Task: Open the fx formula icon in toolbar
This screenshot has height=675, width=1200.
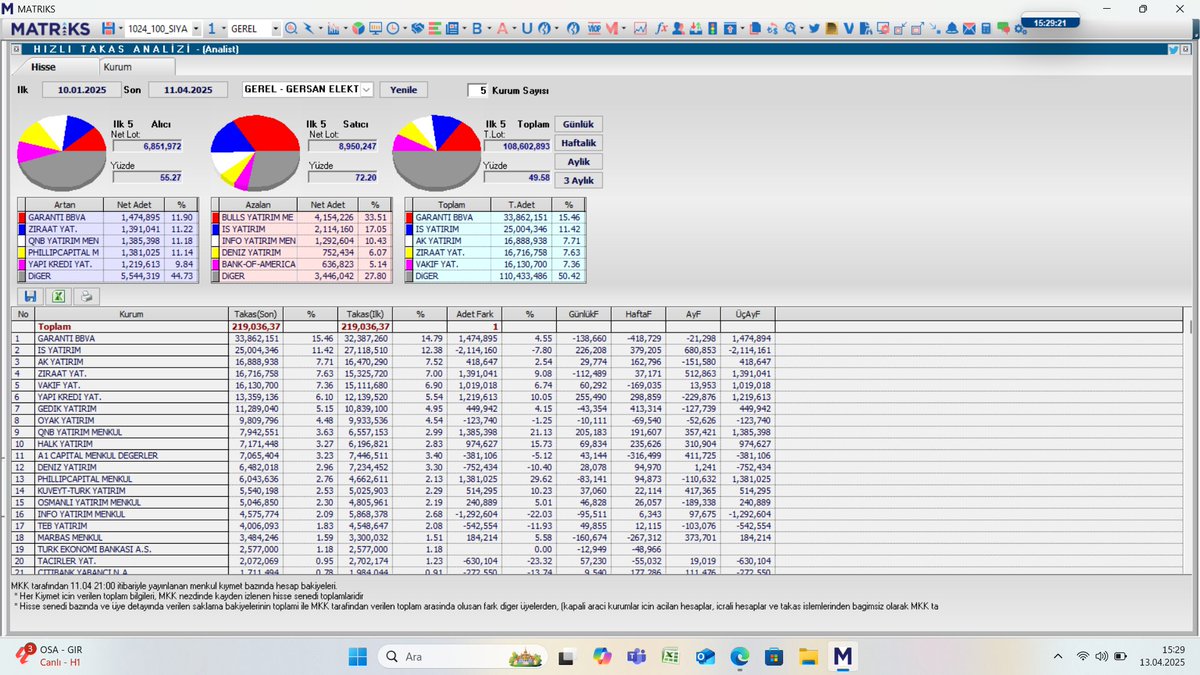Action: [x=662, y=28]
